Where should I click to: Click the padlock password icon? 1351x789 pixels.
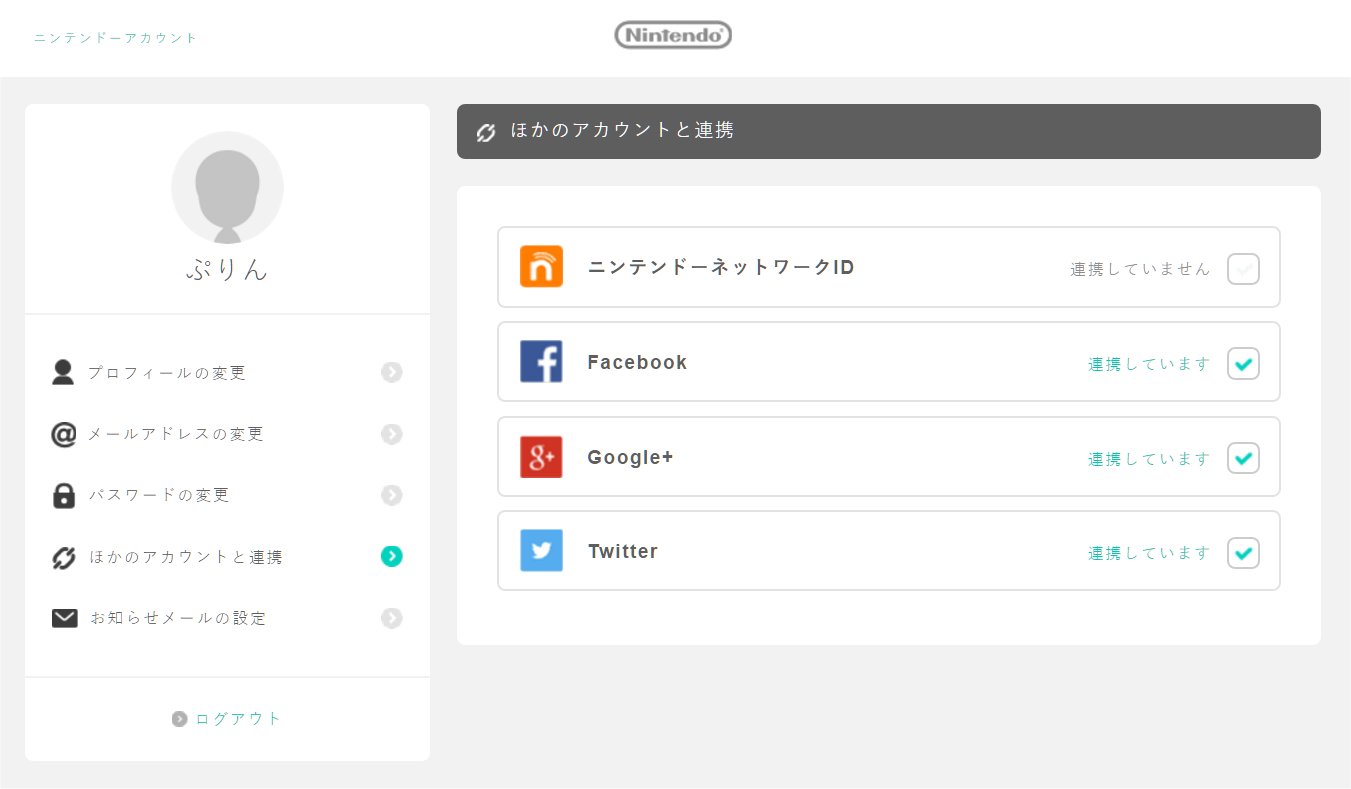pos(64,495)
